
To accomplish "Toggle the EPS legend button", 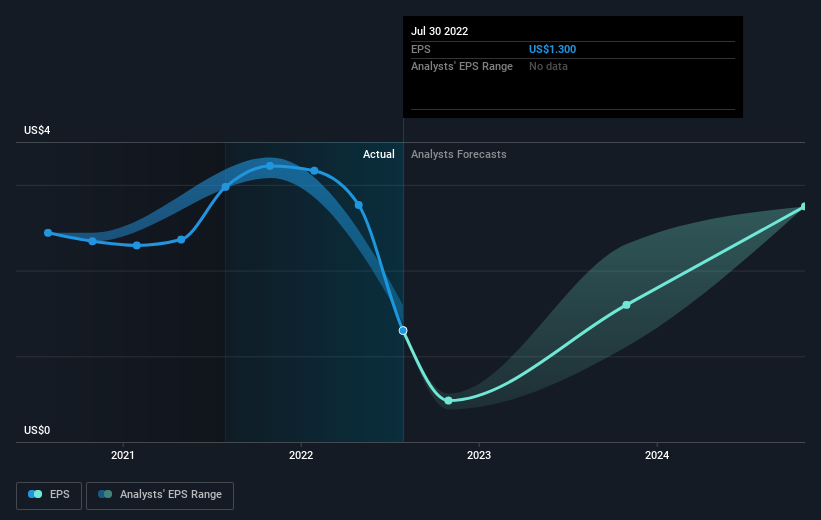I will [x=49, y=495].
